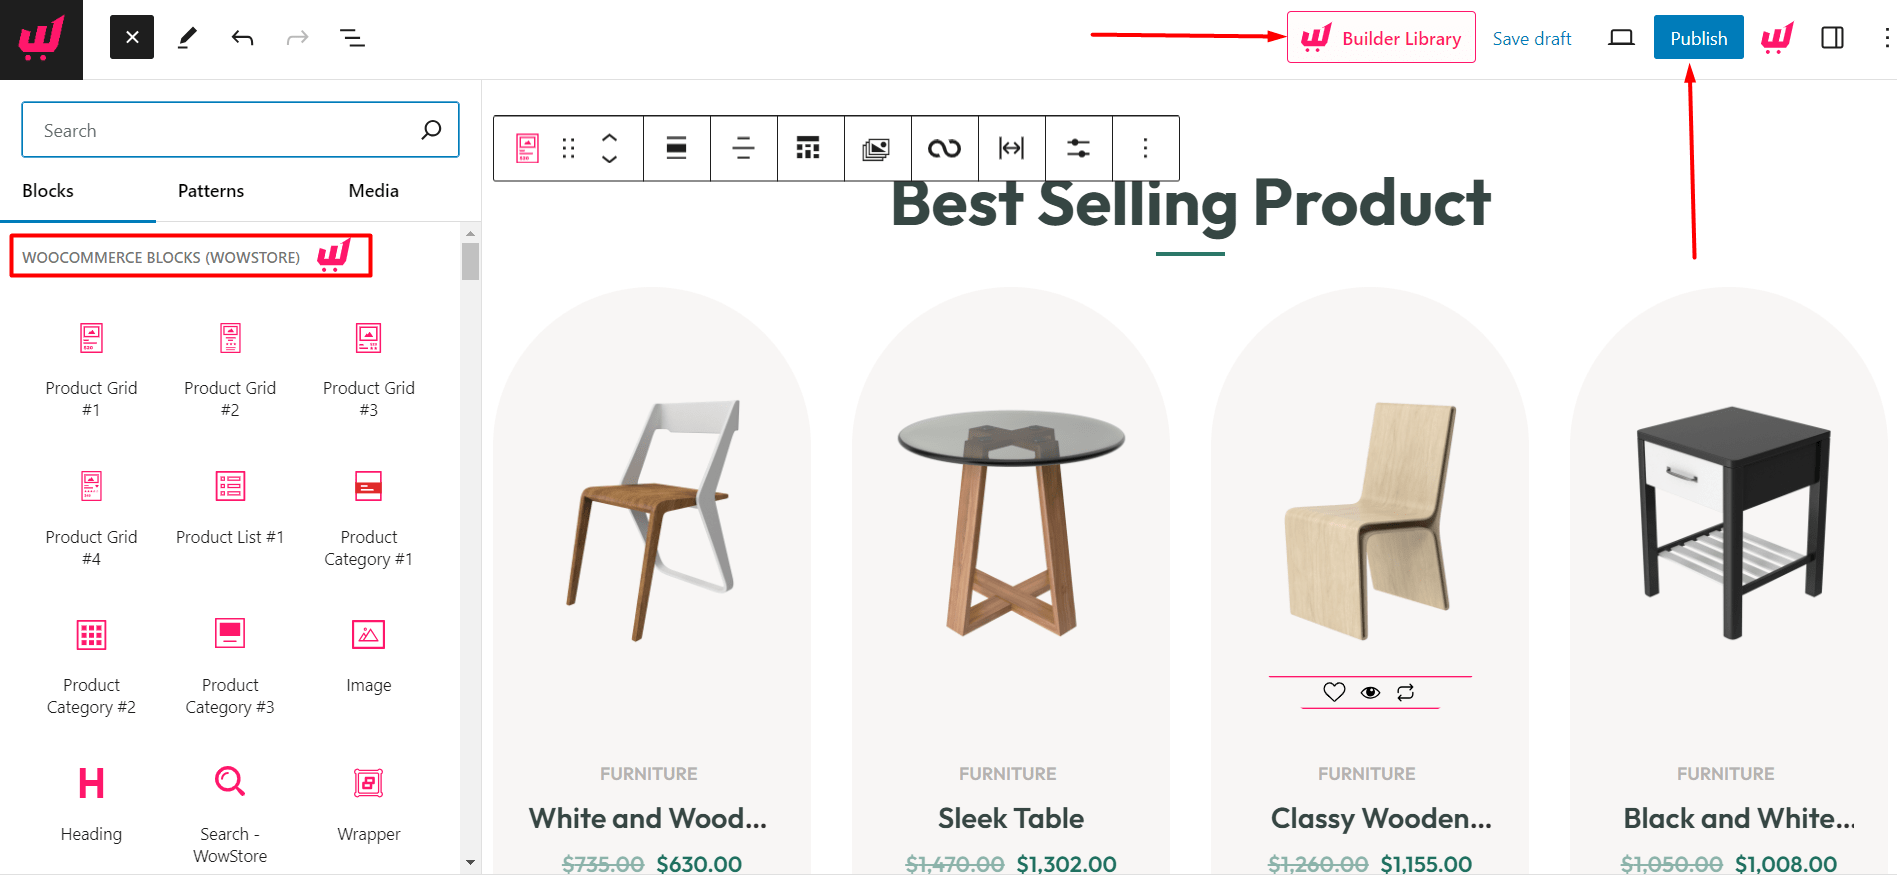1897x875 pixels.
Task: Undo the last change
Action: tap(242, 38)
